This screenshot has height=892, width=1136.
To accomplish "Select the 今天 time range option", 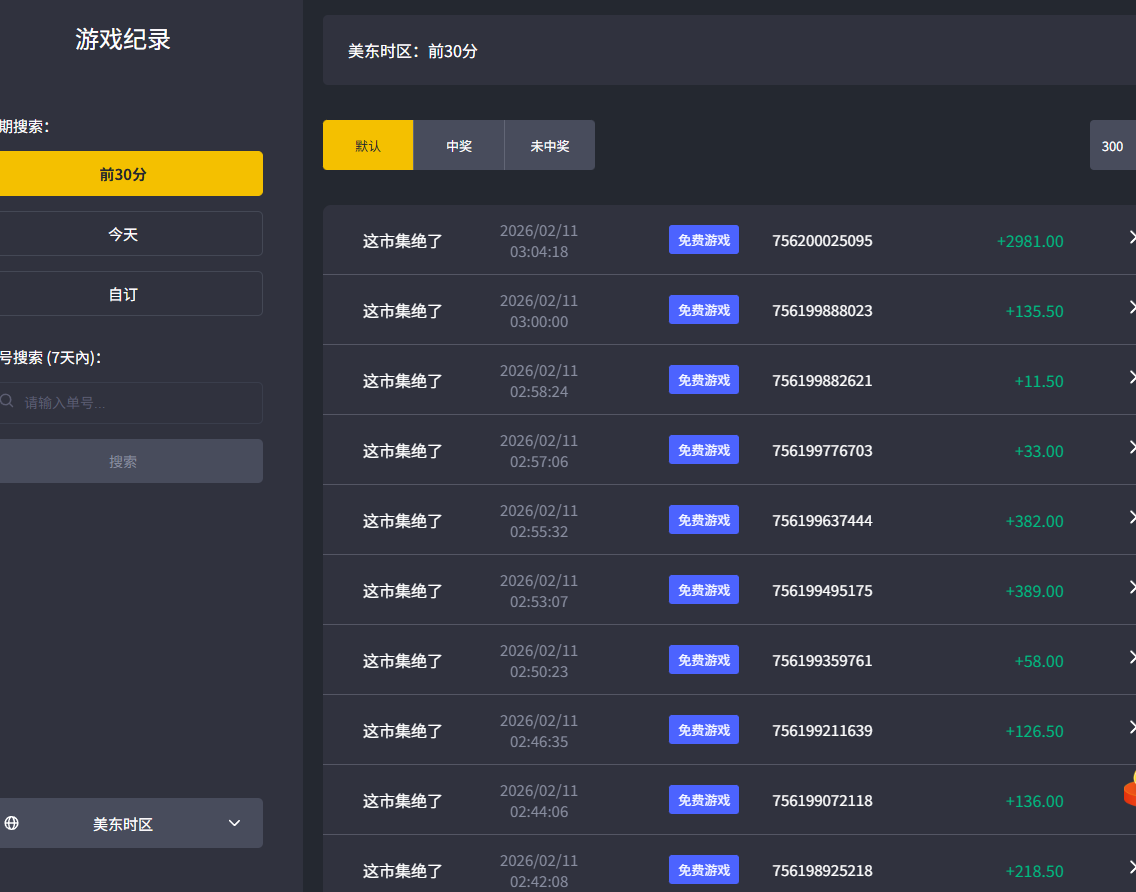I will [x=123, y=234].
